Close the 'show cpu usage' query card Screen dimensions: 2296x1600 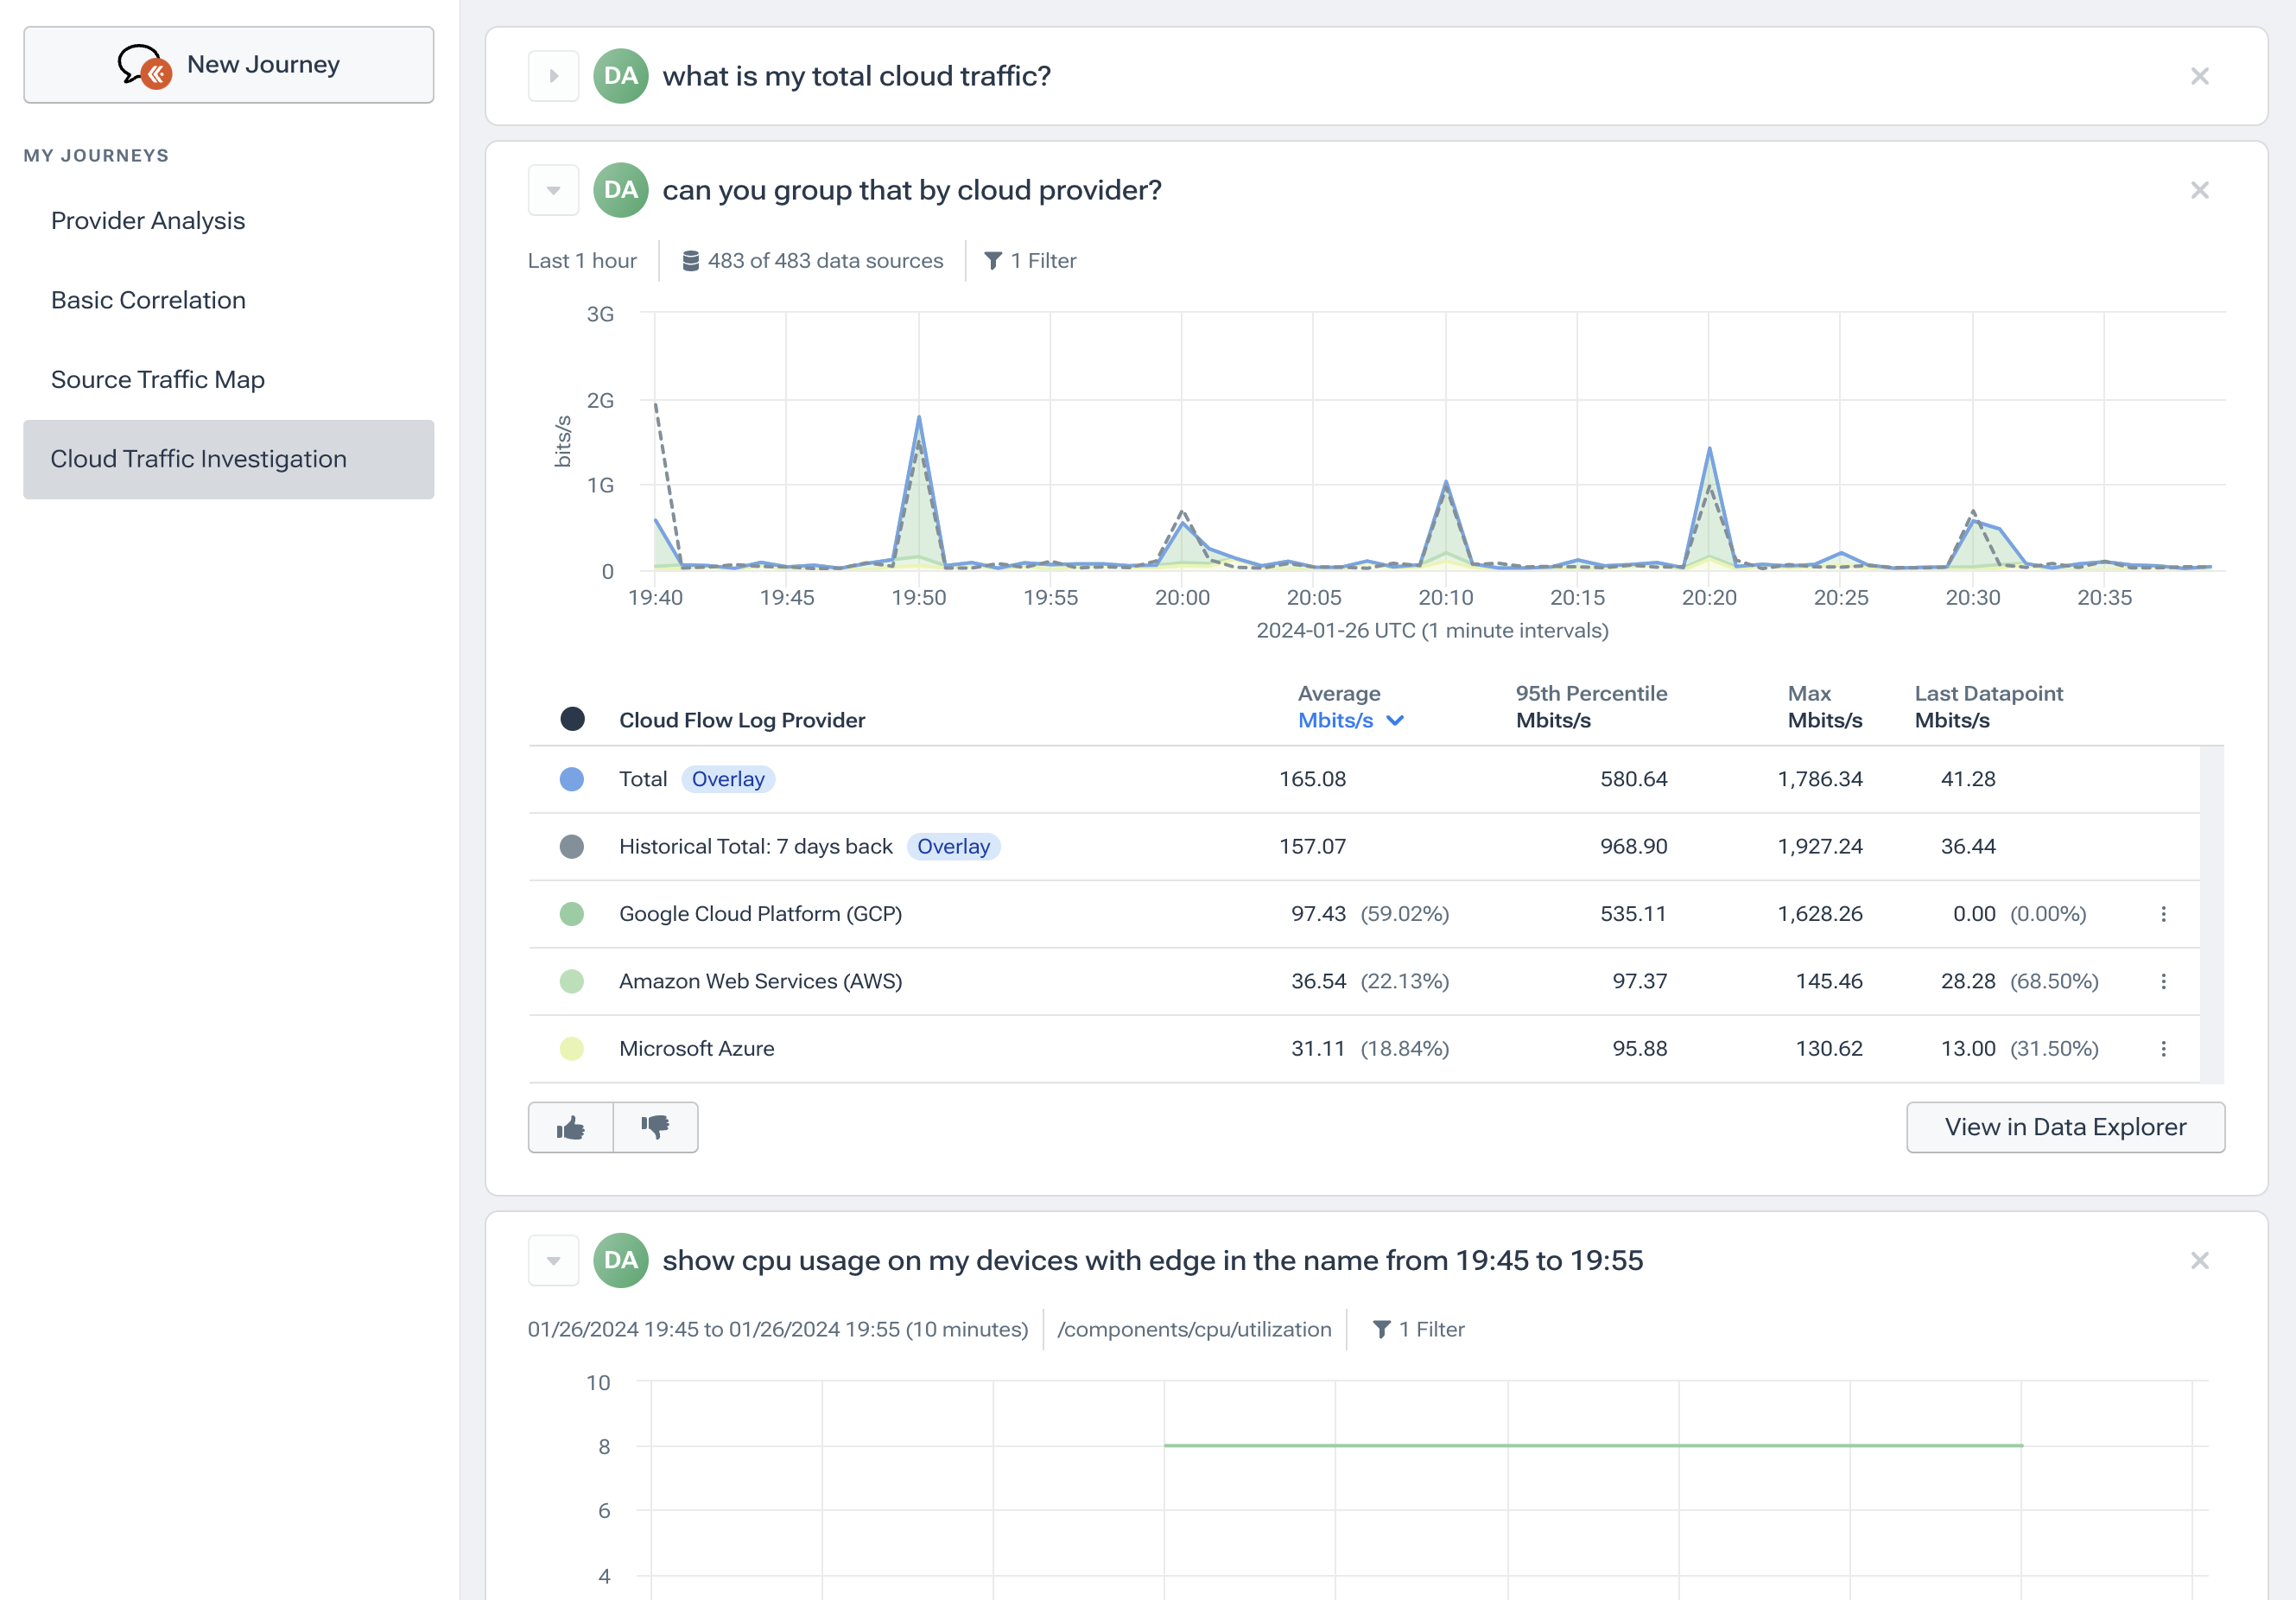tap(2200, 1260)
